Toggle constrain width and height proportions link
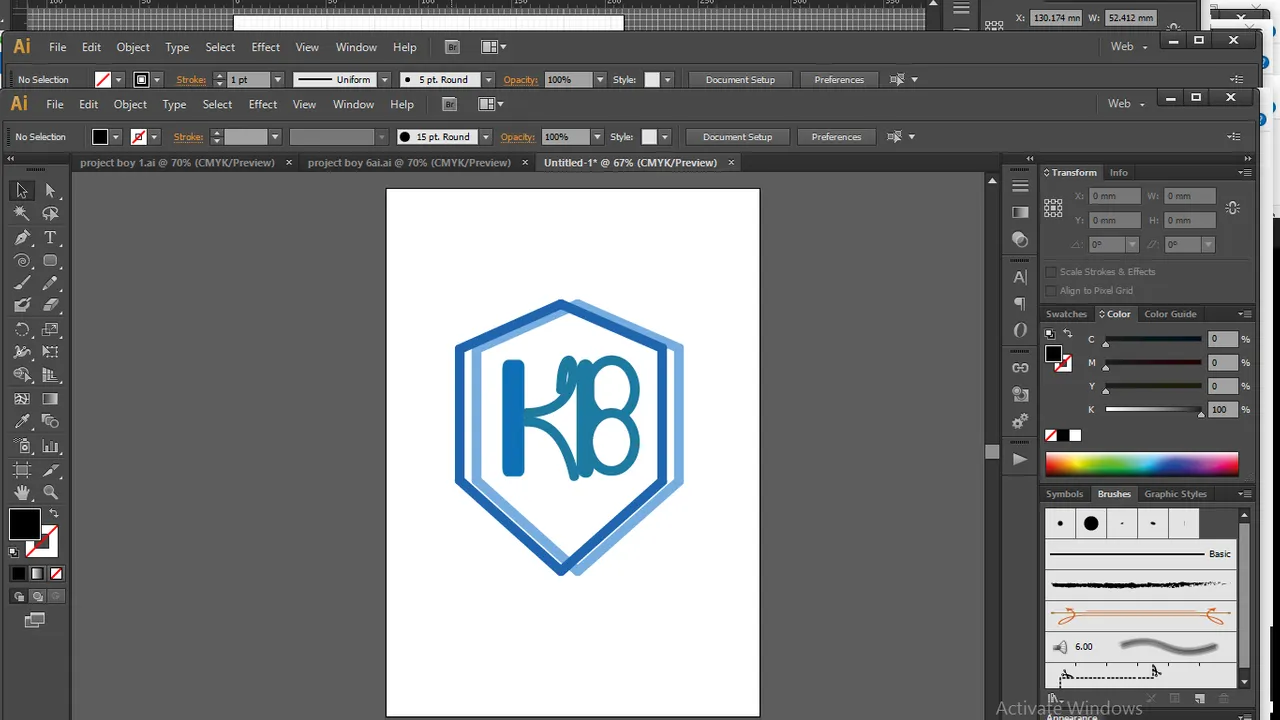 (x=1233, y=208)
